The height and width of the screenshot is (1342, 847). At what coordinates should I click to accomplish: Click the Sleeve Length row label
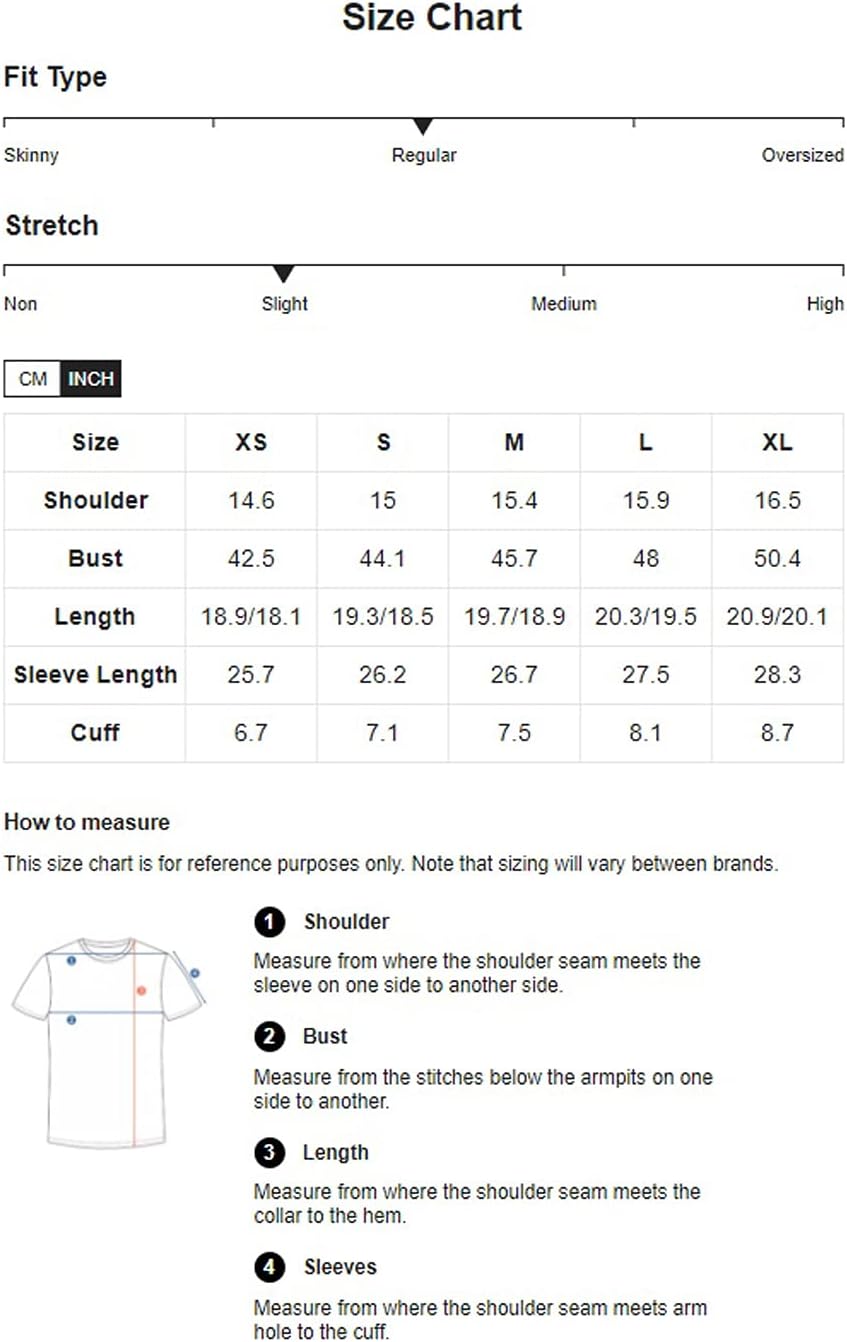pos(95,675)
